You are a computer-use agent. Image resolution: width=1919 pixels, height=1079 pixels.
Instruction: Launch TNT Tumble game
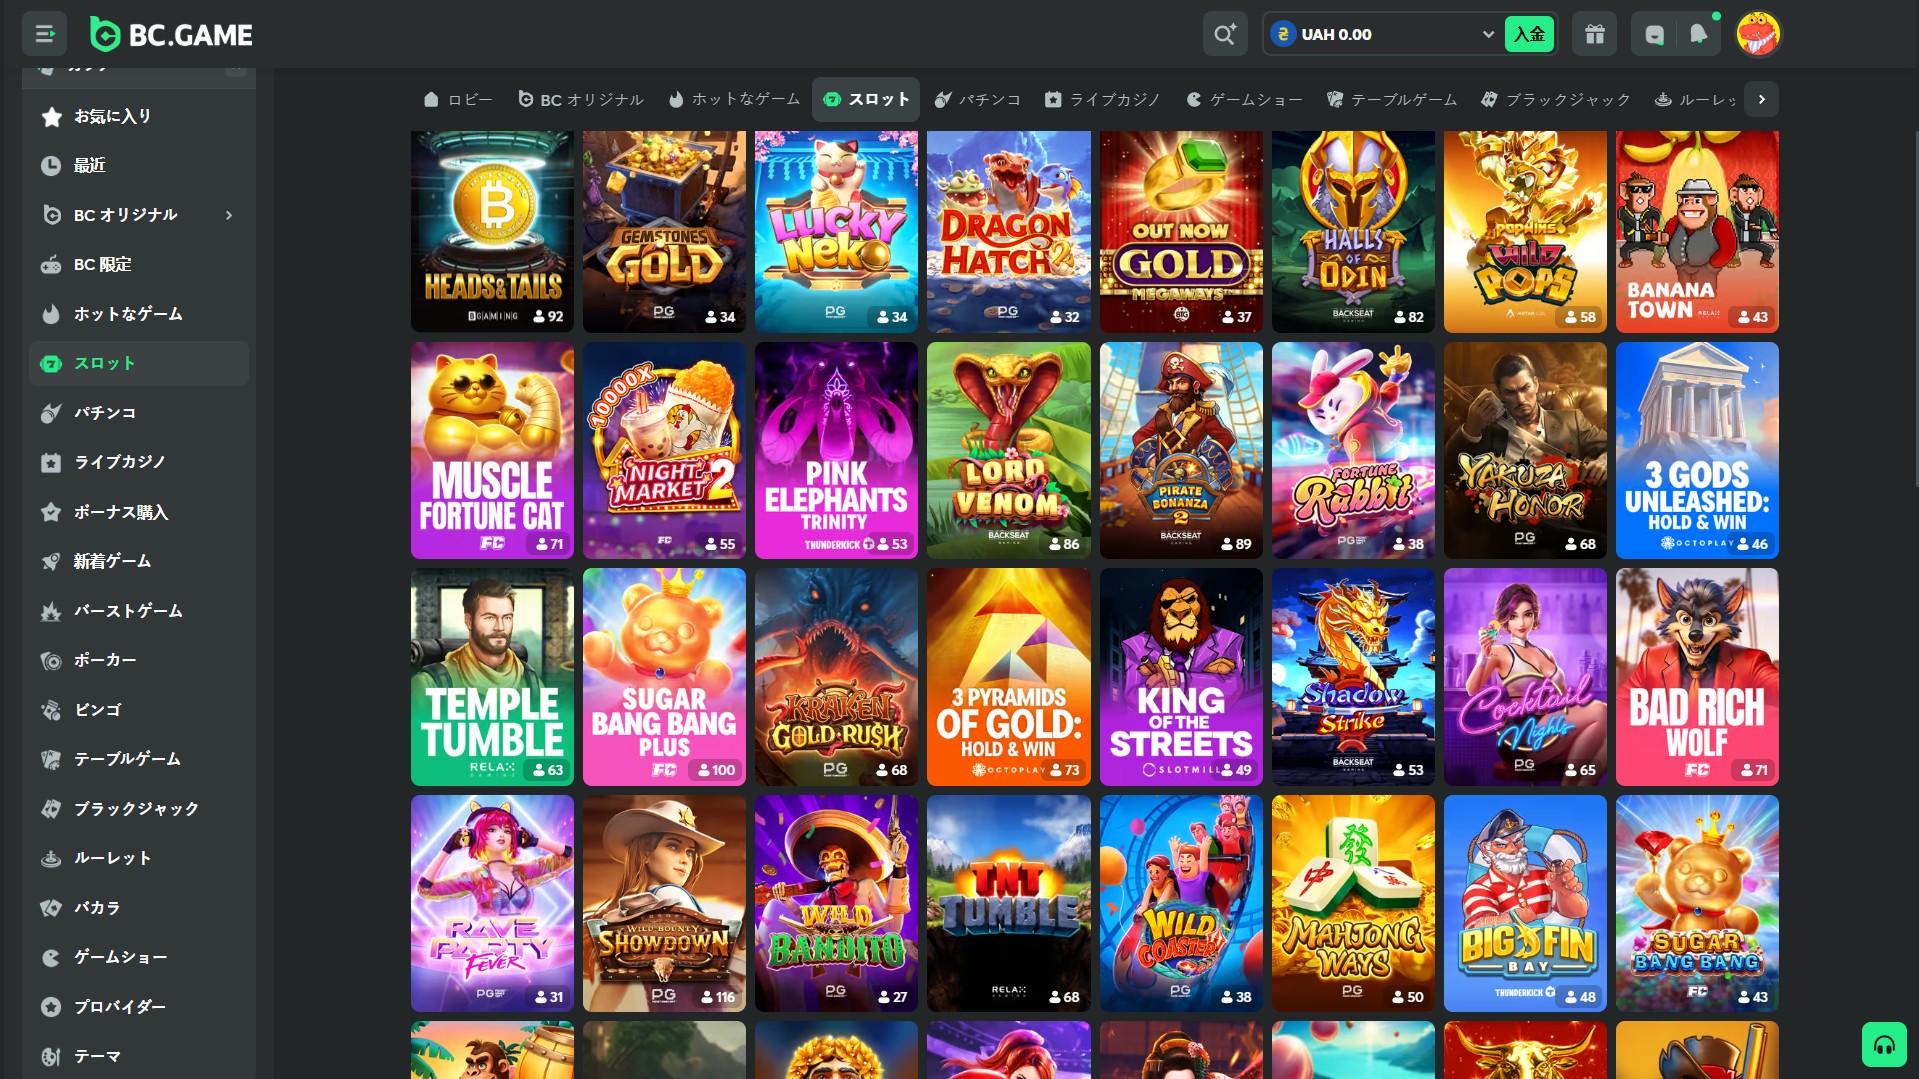click(1009, 904)
